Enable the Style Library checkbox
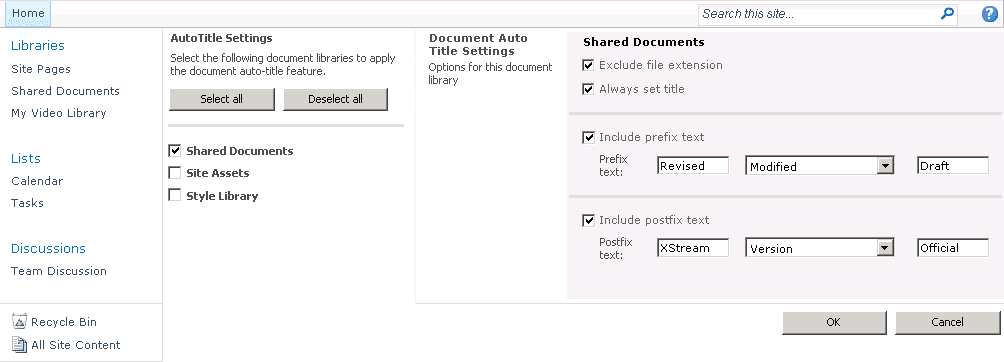 pyautogui.click(x=175, y=195)
